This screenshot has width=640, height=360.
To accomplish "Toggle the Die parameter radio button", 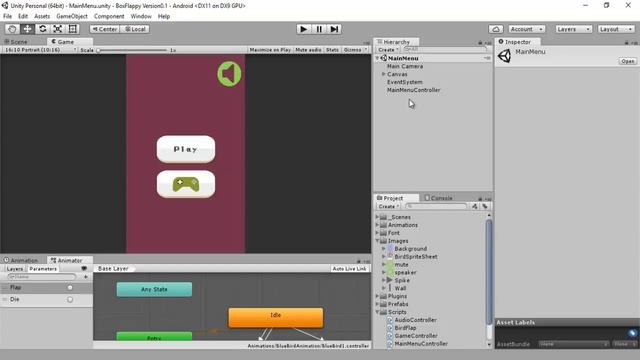I will coord(70,300).
